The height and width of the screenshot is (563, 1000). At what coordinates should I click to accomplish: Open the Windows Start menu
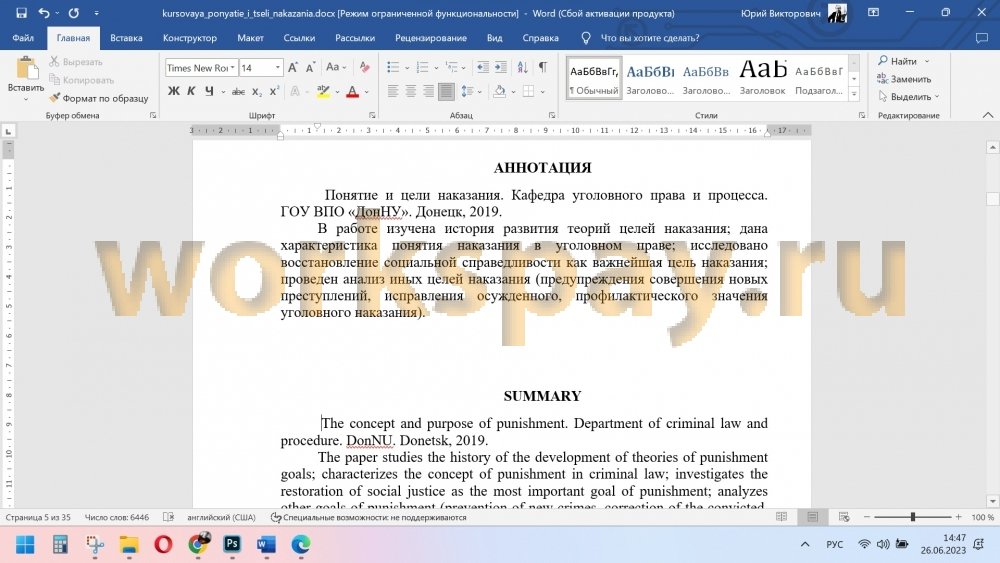pyautogui.click(x=26, y=545)
